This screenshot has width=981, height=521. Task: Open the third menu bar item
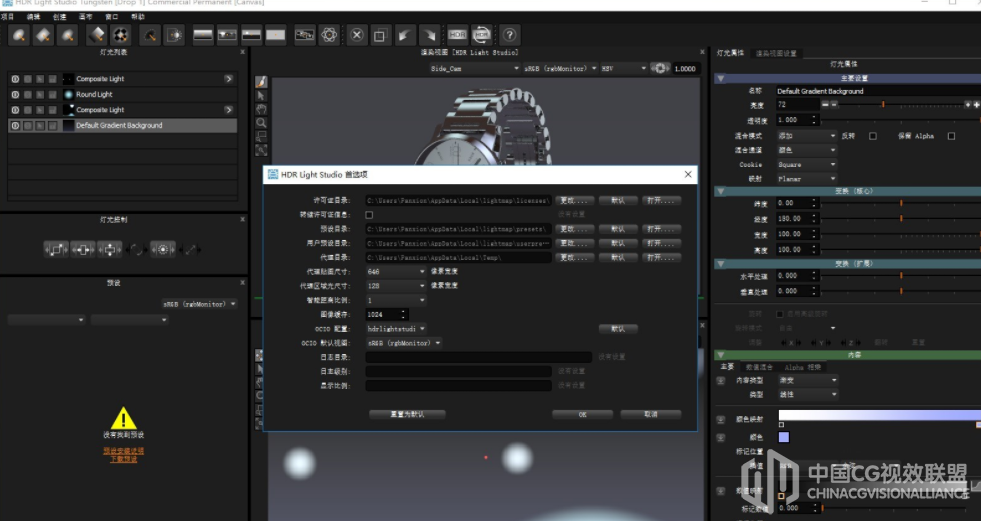[59, 17]
